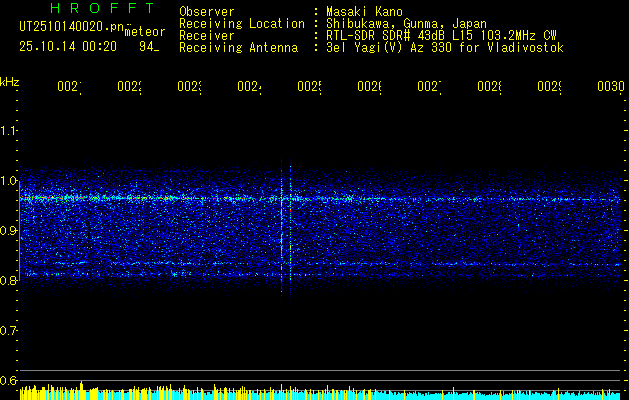Click the 0027 time marker

430,86
